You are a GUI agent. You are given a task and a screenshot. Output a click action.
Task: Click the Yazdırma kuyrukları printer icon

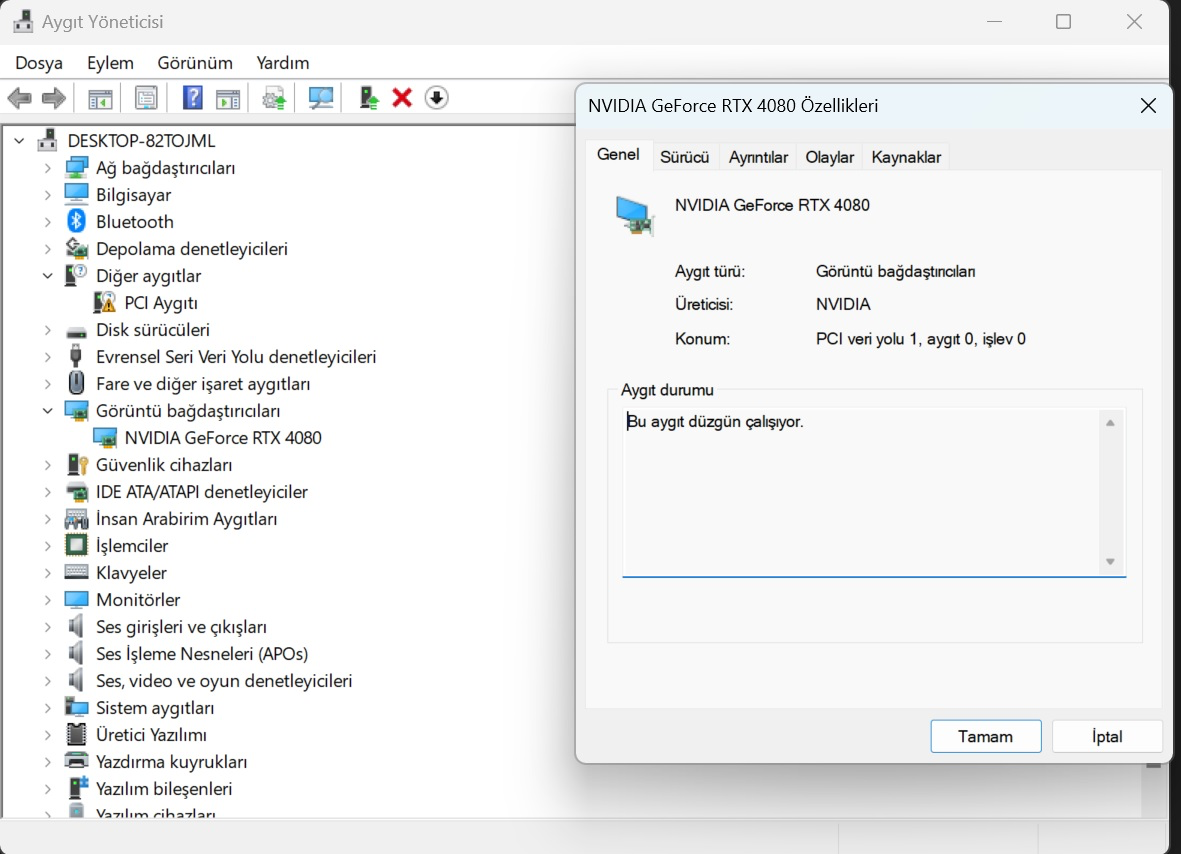pyautogui.click(x=76, y=761)
